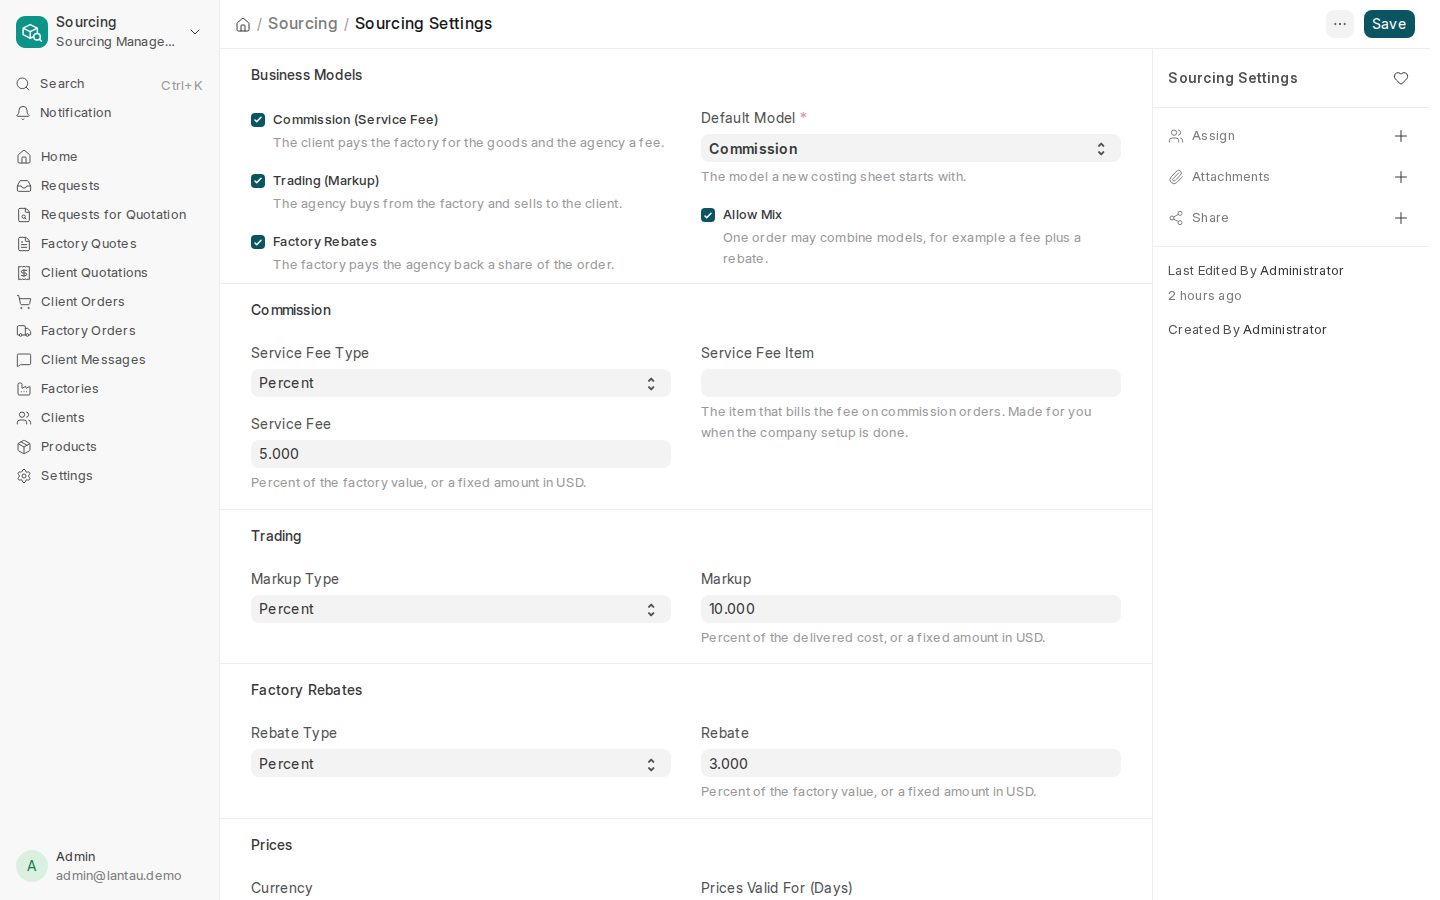Click the Notification bell icon

pyautogui.click(x=23, y=113)
